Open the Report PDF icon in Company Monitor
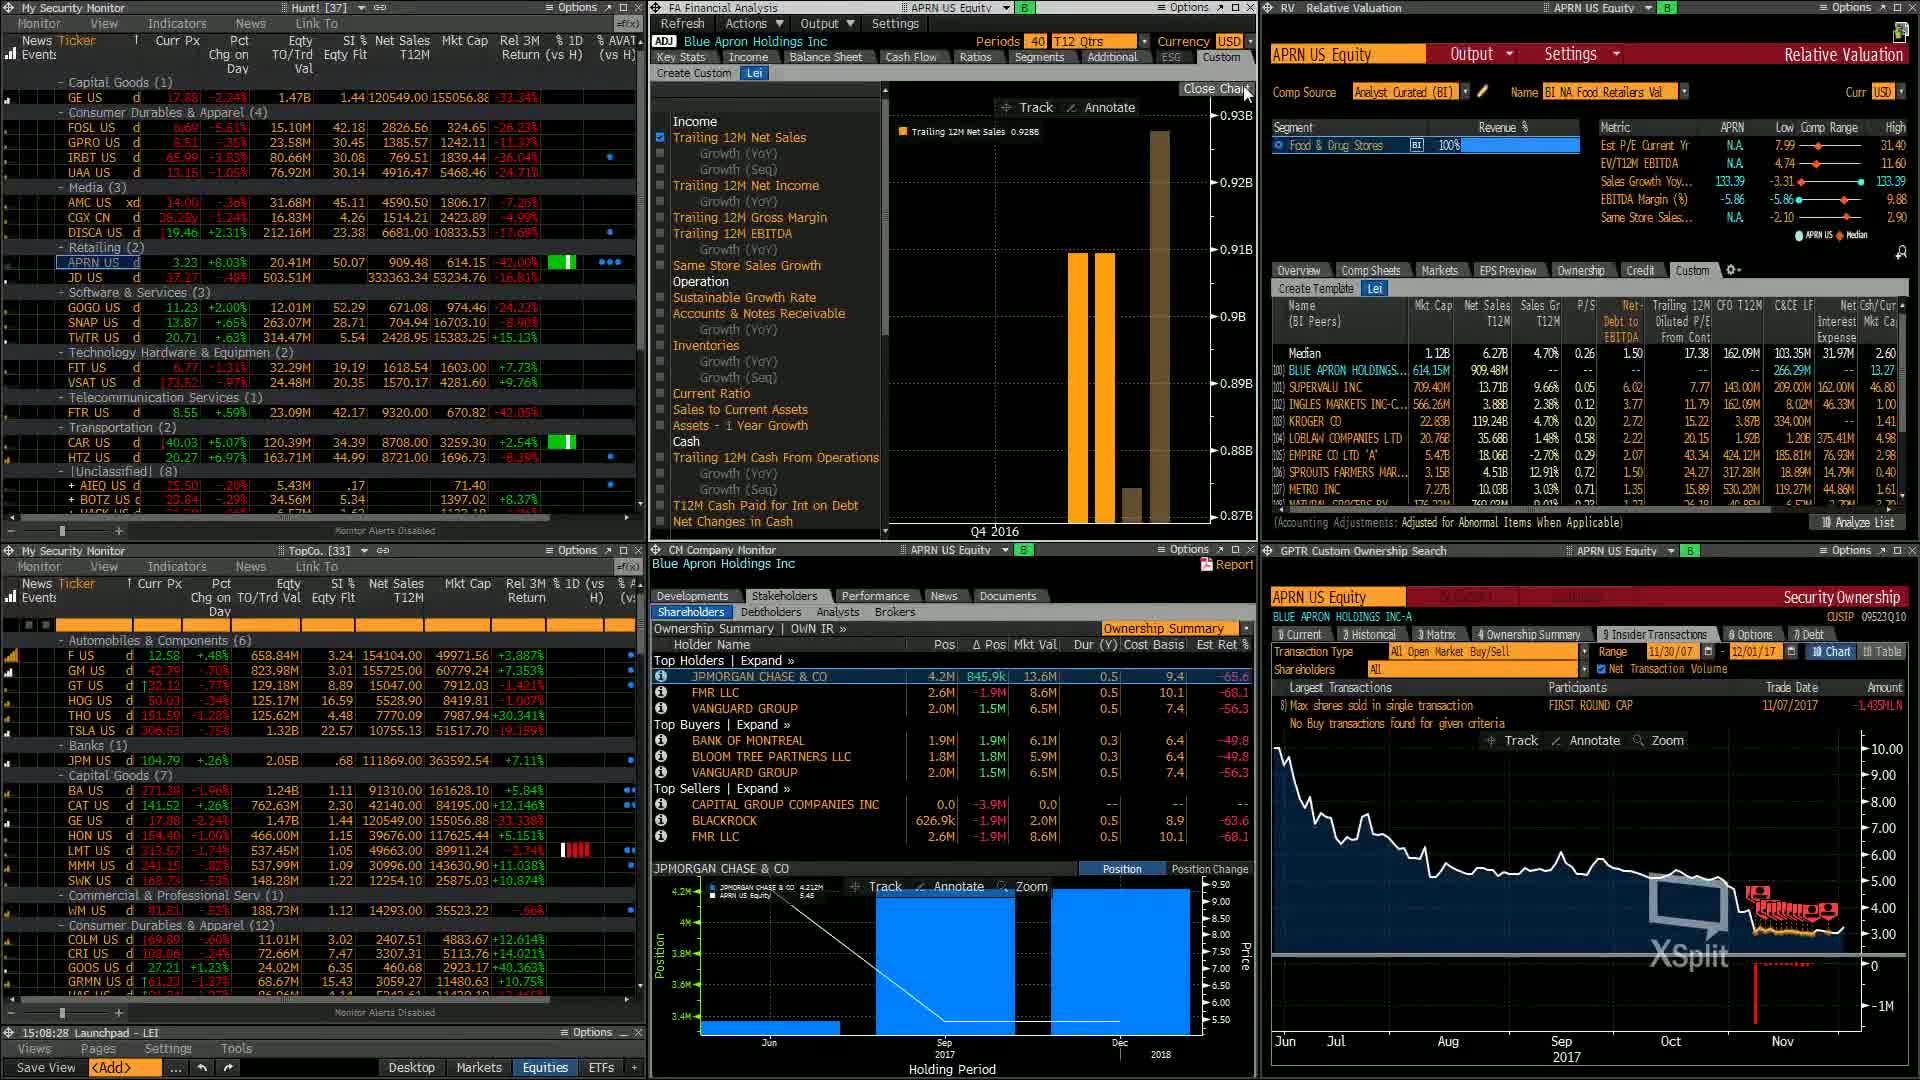The height and width of the screenshot is (1080, 1920). pyautogui.click(x=1206, y=565)
